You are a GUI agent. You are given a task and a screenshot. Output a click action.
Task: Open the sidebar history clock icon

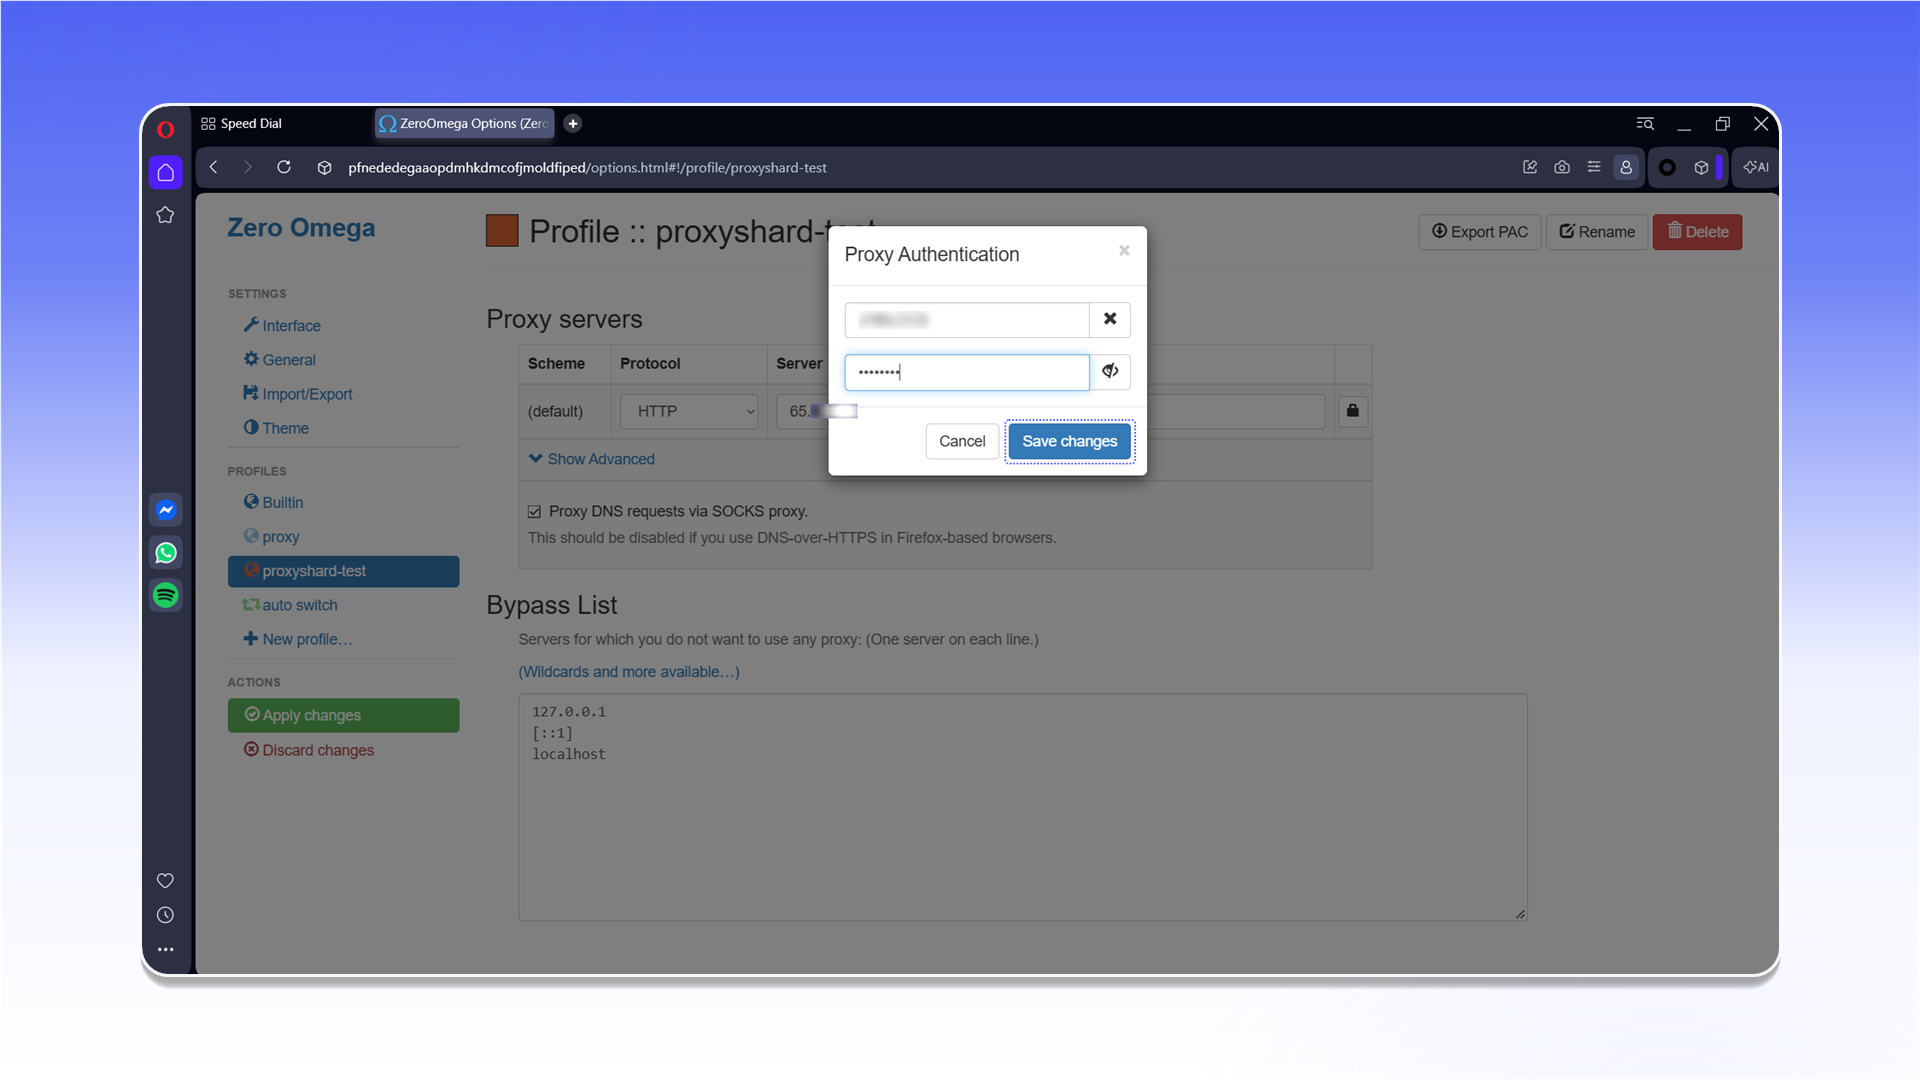(x=165, y=915)
